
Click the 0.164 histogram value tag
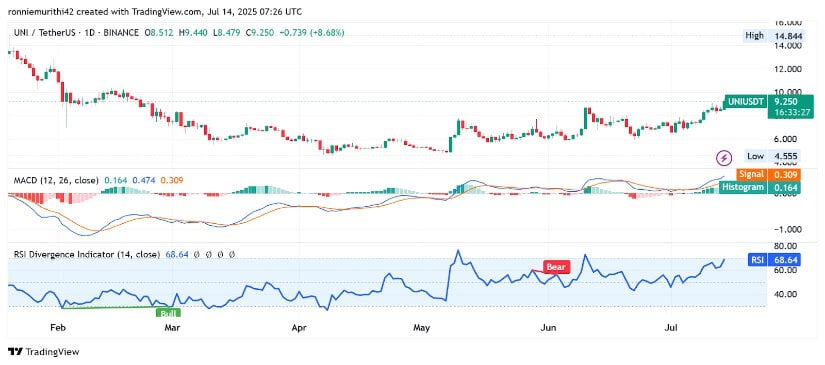(784, 187)
